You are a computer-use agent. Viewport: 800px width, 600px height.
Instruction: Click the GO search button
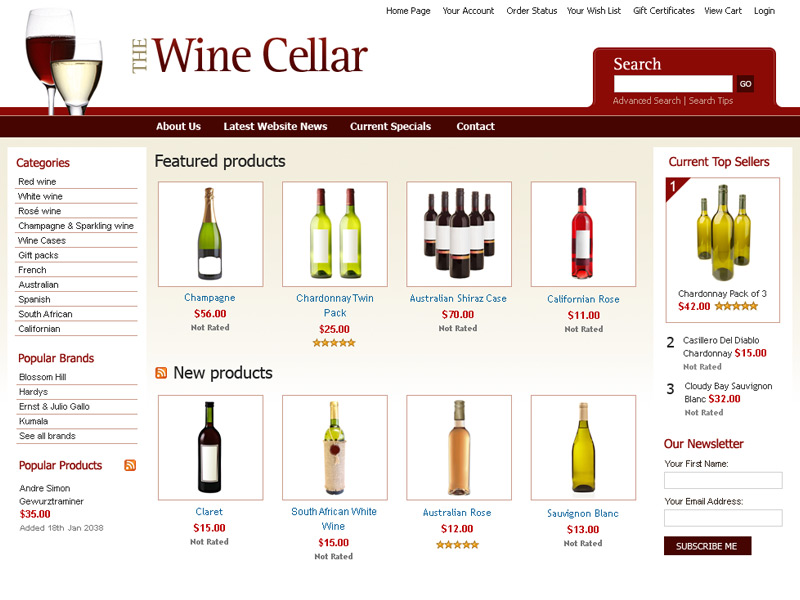[x=745, y=84]
